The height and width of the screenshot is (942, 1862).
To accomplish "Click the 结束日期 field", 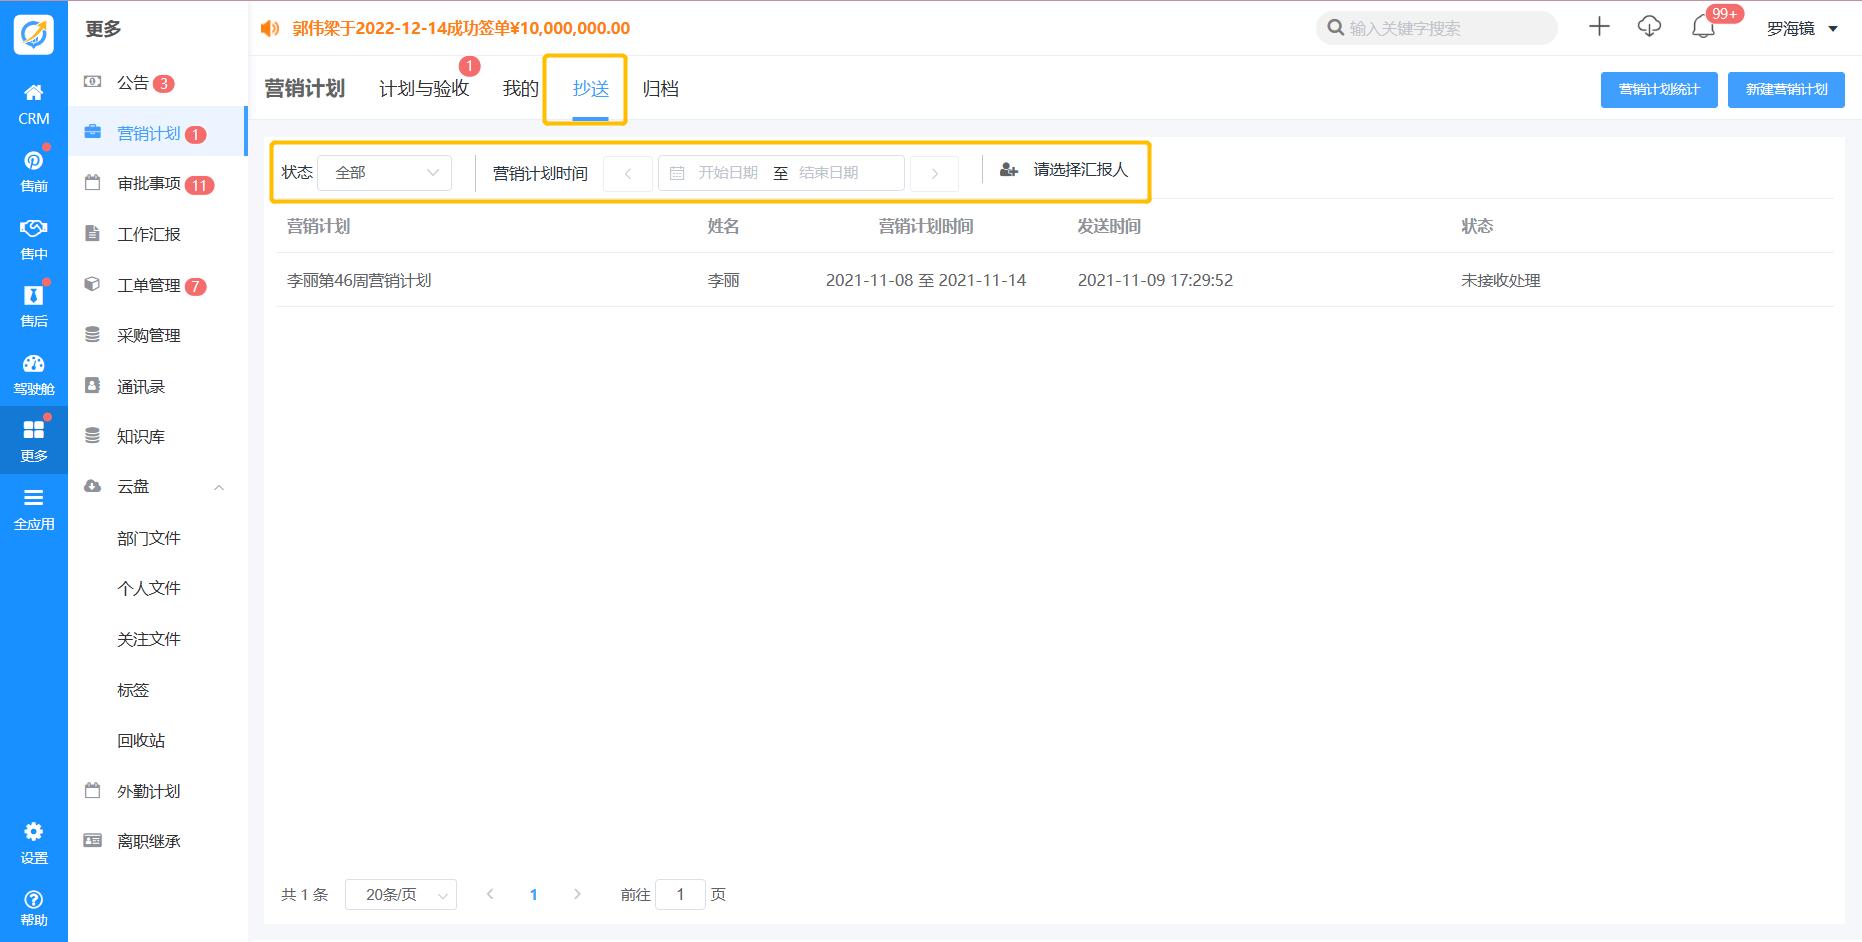I will [829, 173].
